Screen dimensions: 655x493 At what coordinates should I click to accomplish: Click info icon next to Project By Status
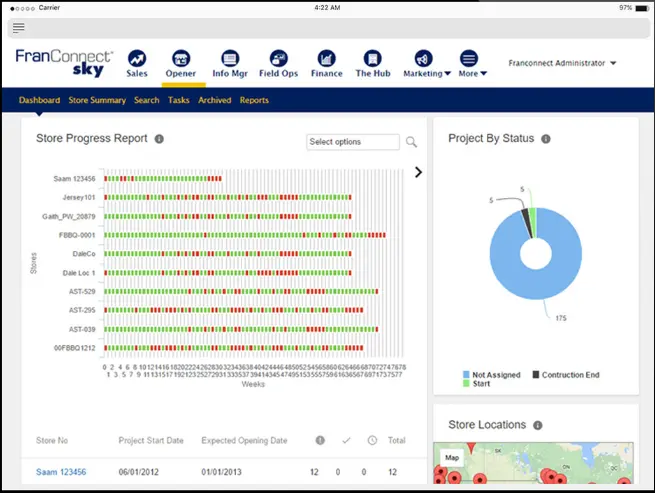546,139
